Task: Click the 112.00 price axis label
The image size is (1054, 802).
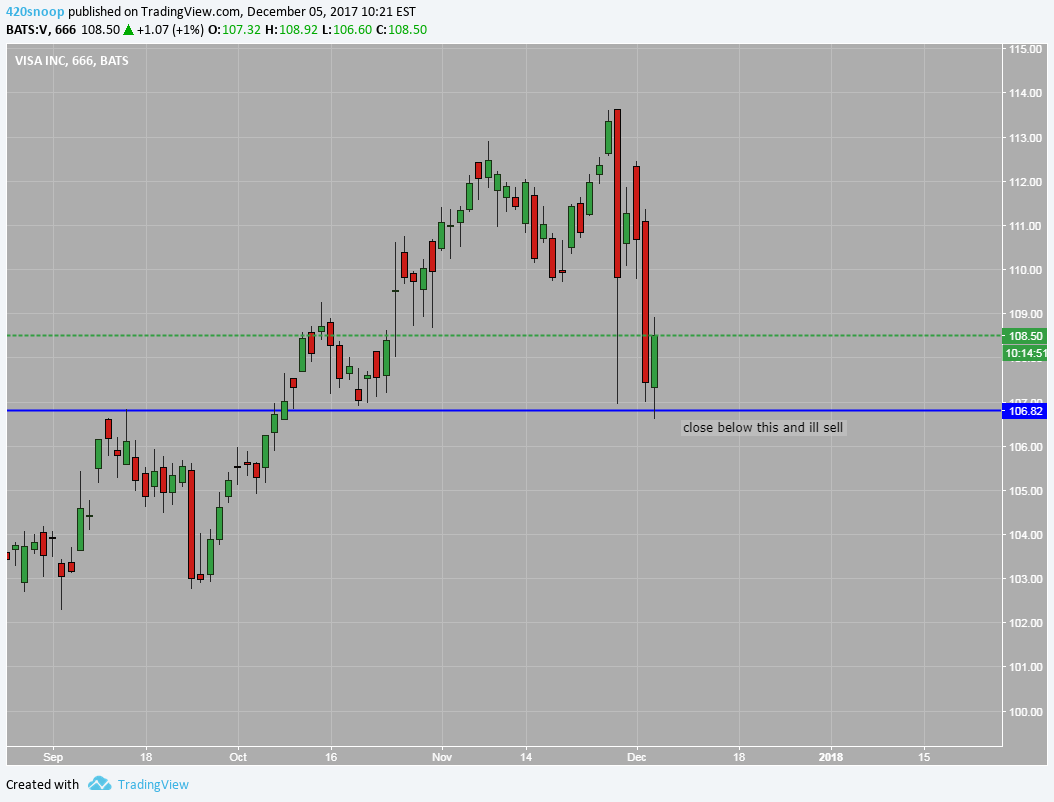Action: tap(1026, 182)
